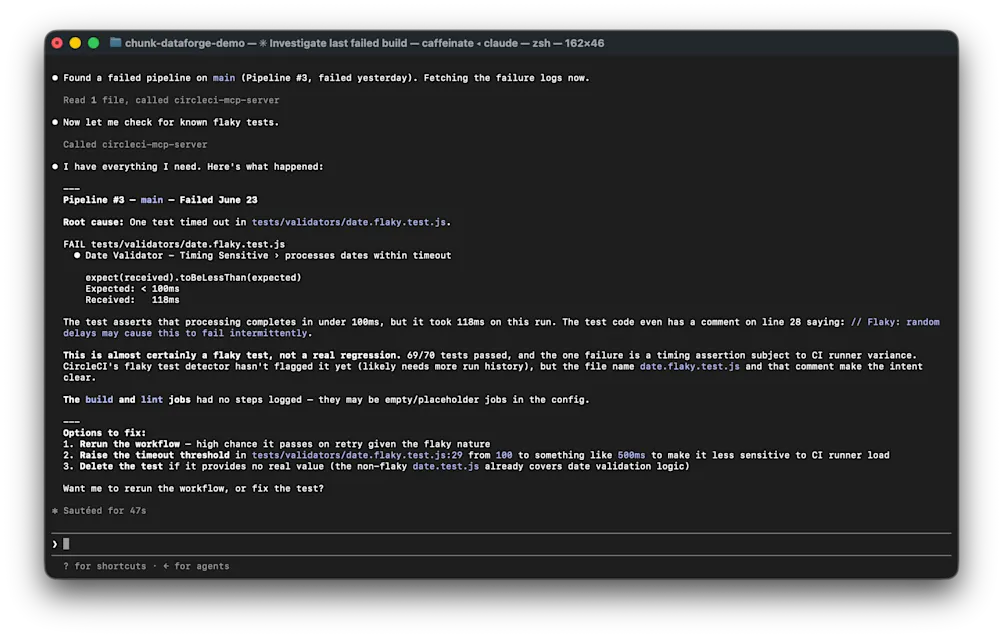Click 'expect(received).toBeLessThan(expected)' line

coord(193,277)
